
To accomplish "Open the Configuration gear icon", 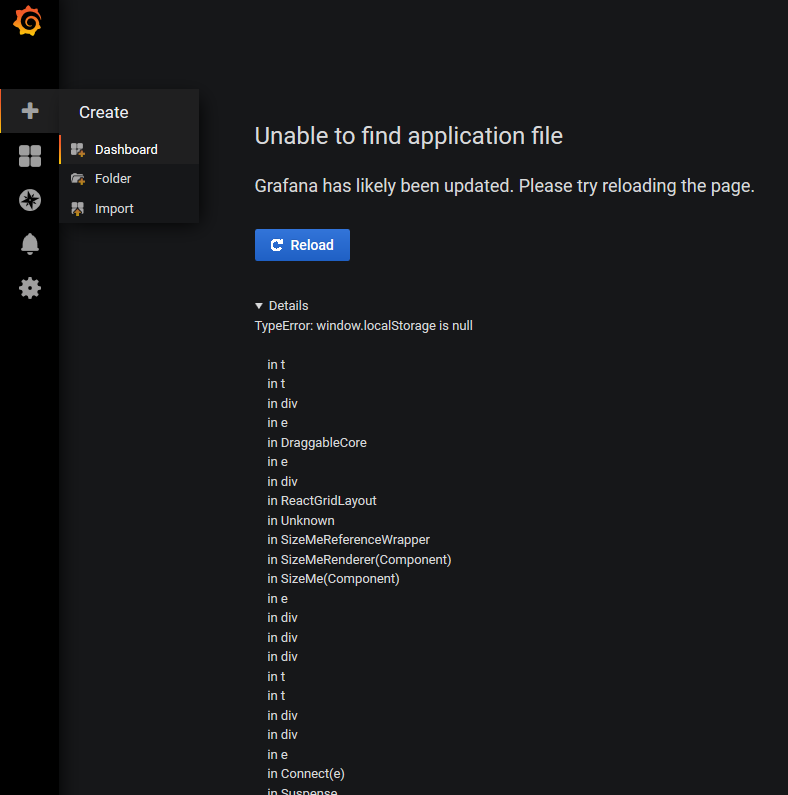I will click(30, 288).
